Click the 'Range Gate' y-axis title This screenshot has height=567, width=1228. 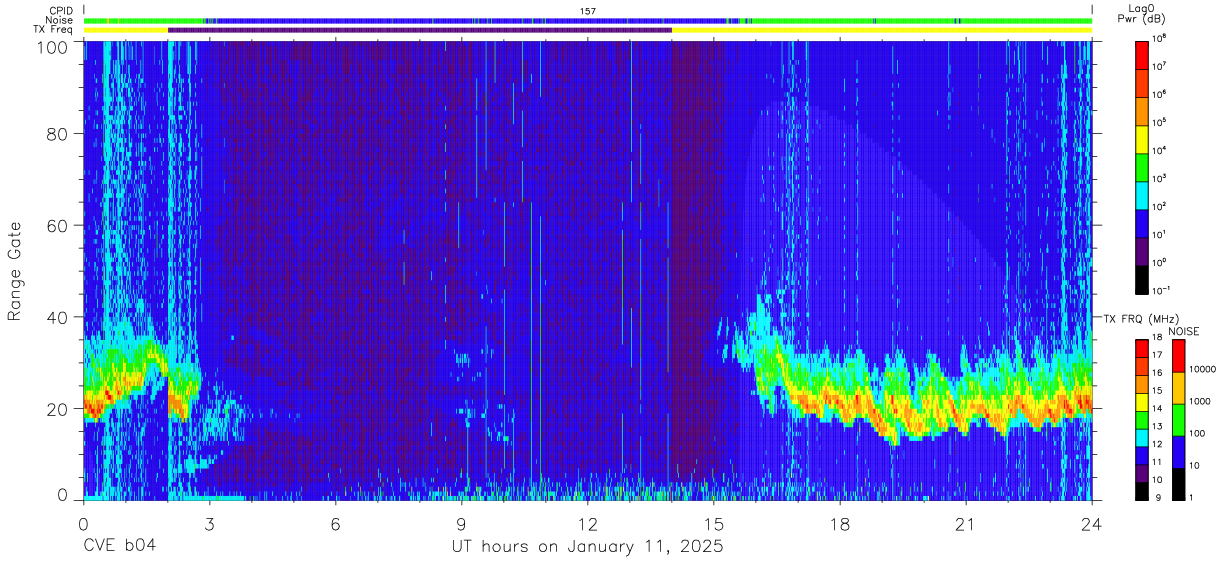[15, 271]
